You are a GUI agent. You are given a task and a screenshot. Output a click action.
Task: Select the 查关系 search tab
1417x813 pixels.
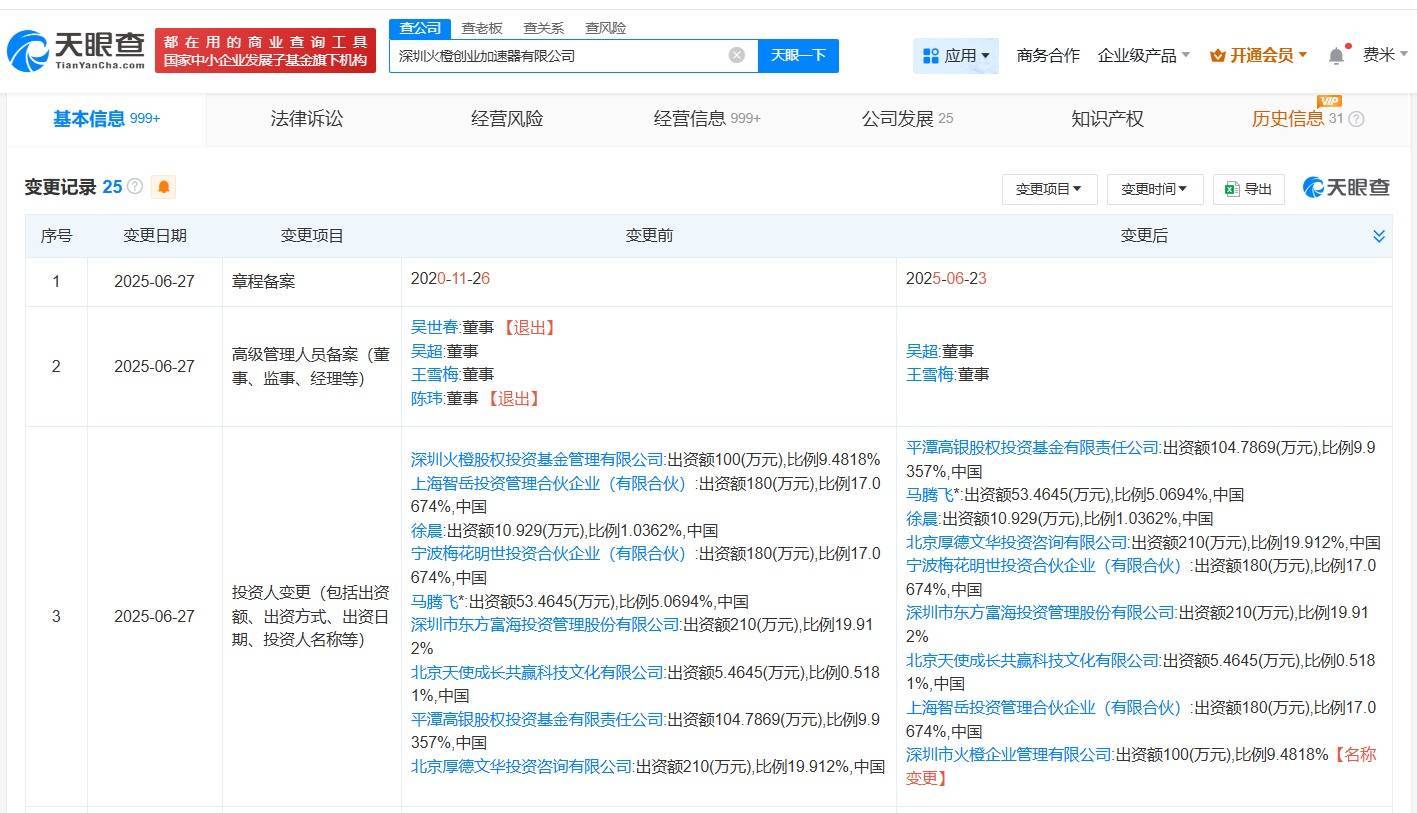543,28
